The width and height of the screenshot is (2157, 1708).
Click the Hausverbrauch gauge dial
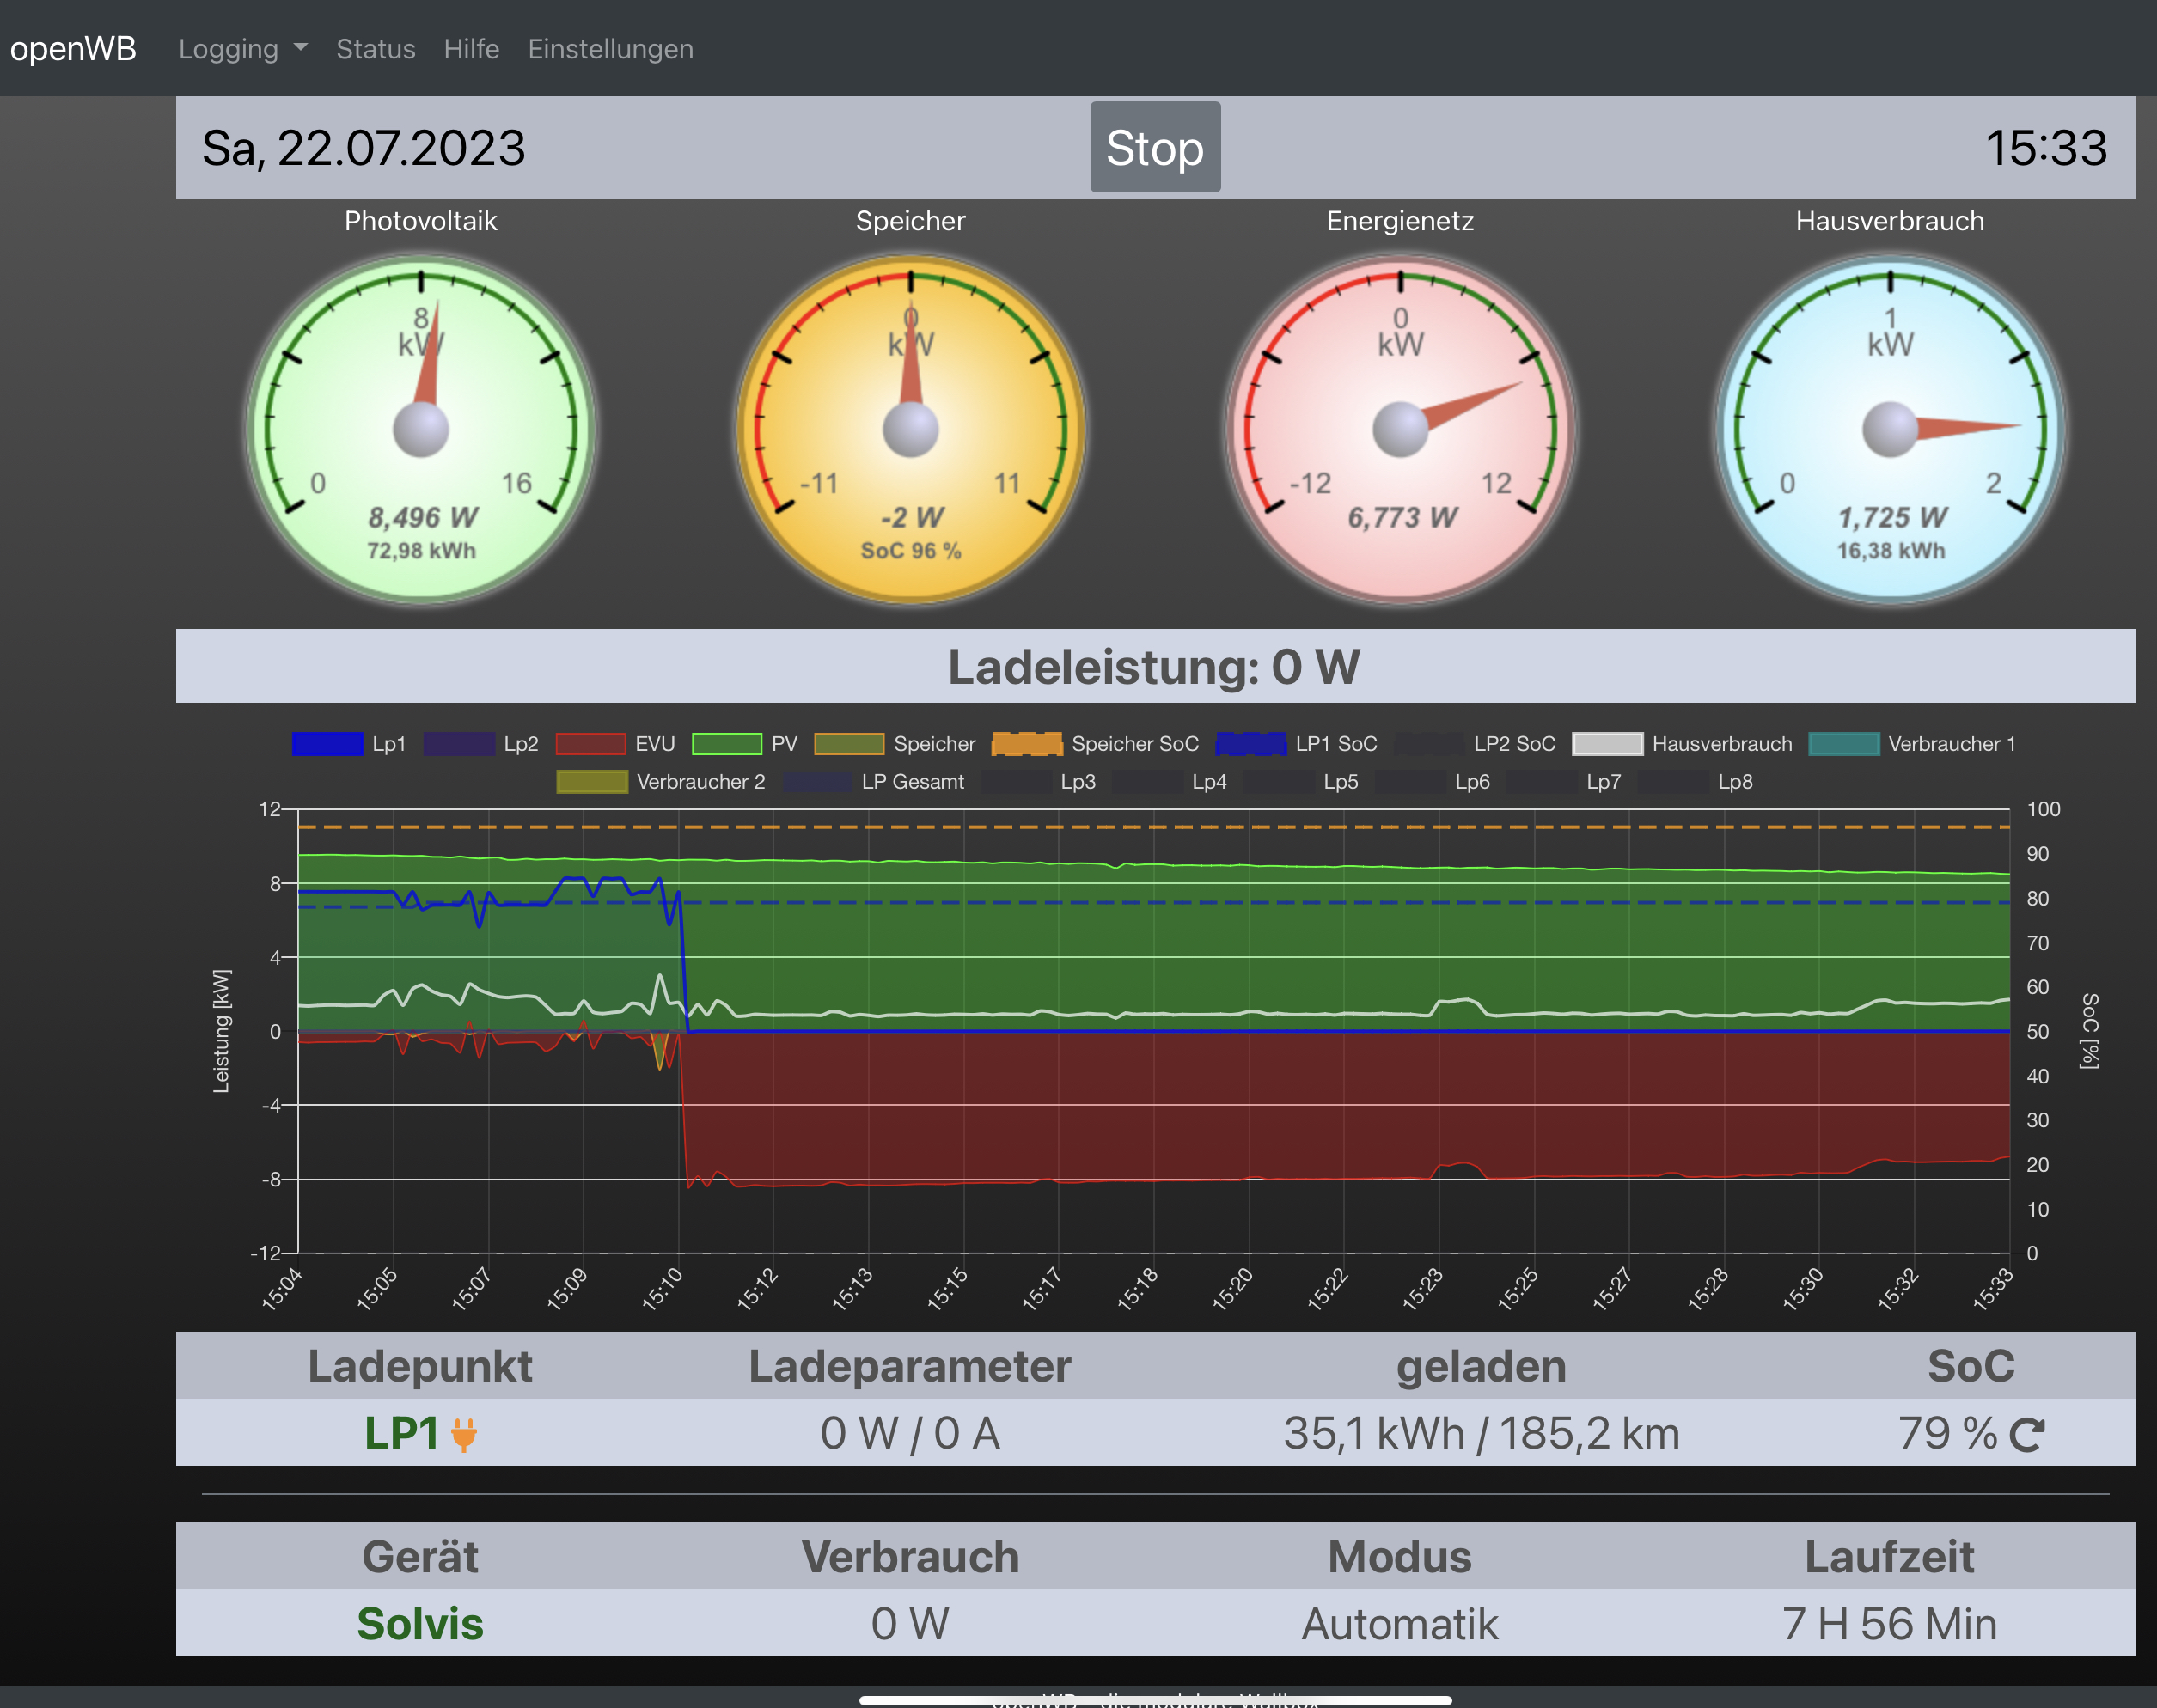tap(1889, 430)
